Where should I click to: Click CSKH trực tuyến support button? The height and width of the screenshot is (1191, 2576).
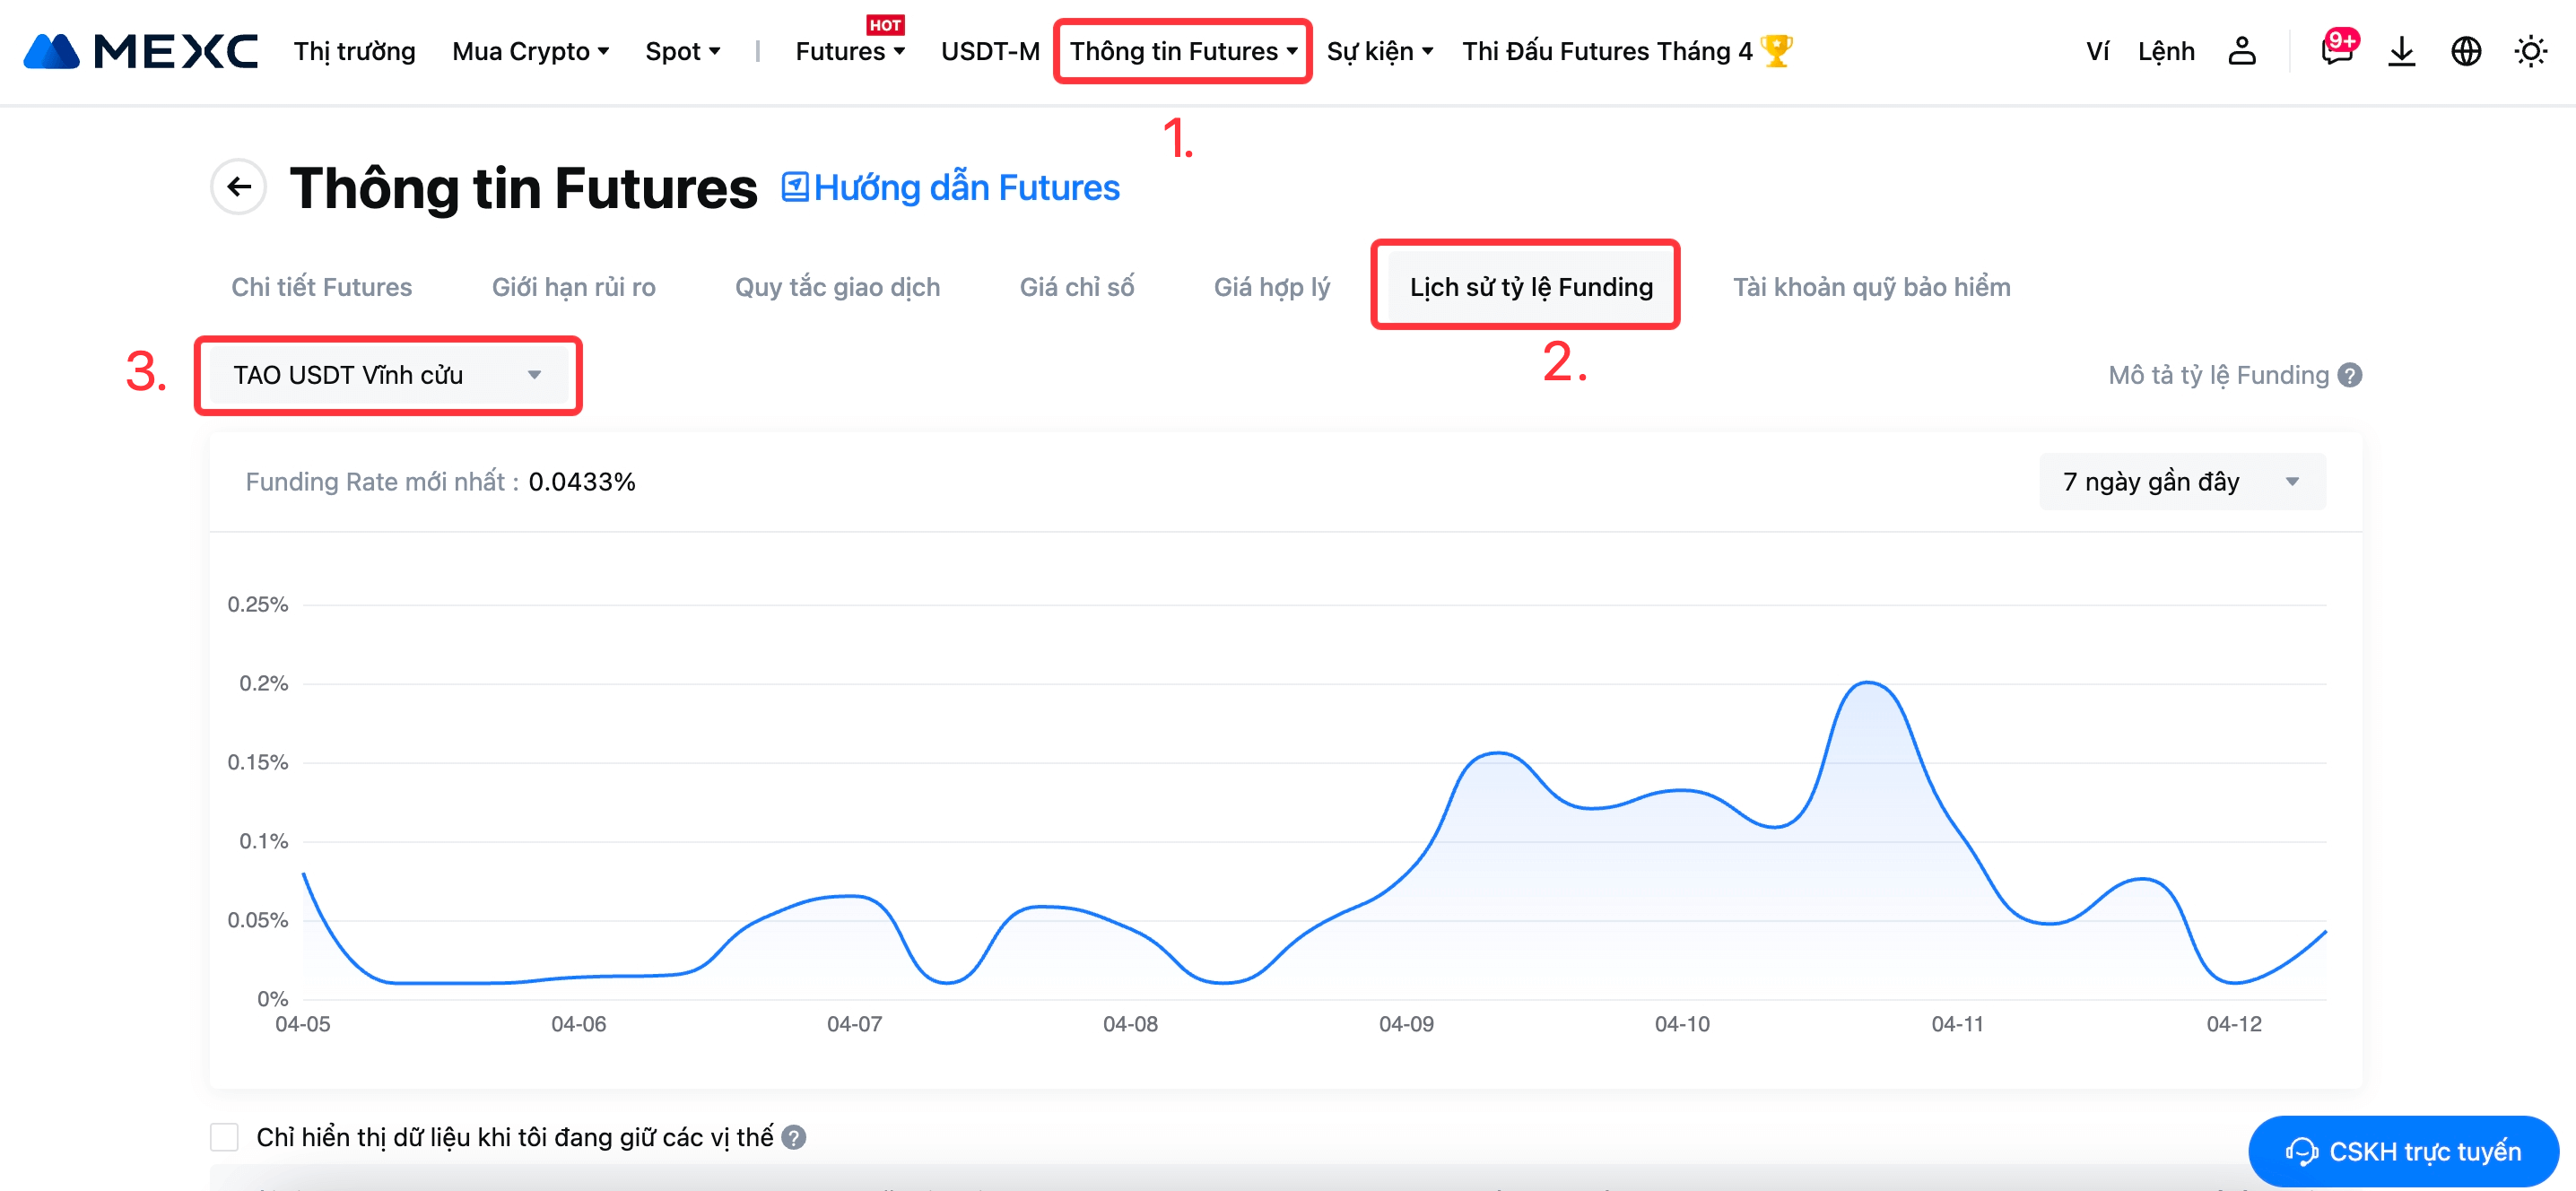coord(2403,1151)
